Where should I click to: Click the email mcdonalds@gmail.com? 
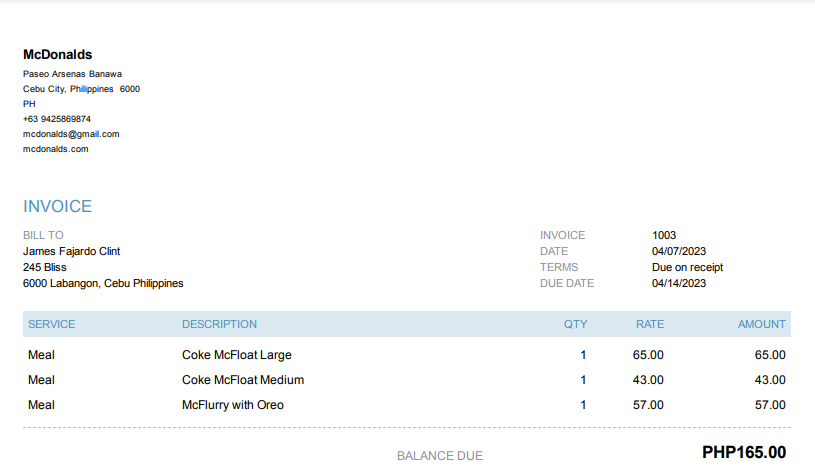click(71, 134)
